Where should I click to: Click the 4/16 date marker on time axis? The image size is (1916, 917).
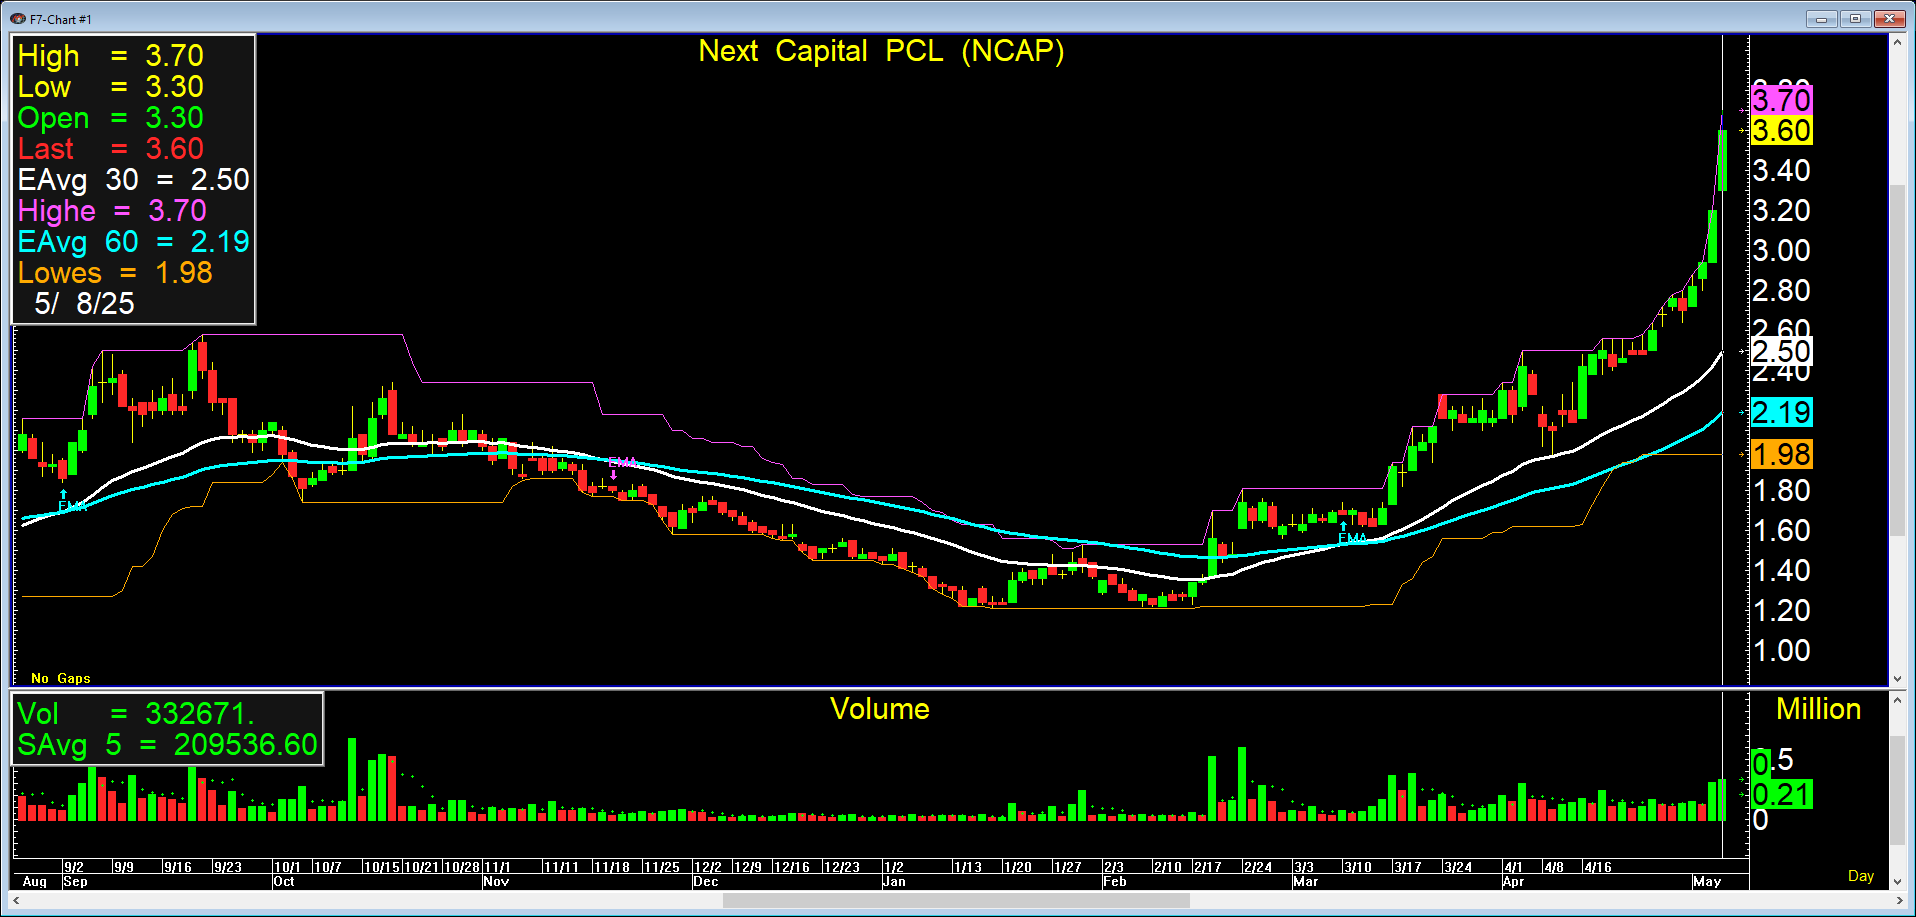tap(1598, 867)
